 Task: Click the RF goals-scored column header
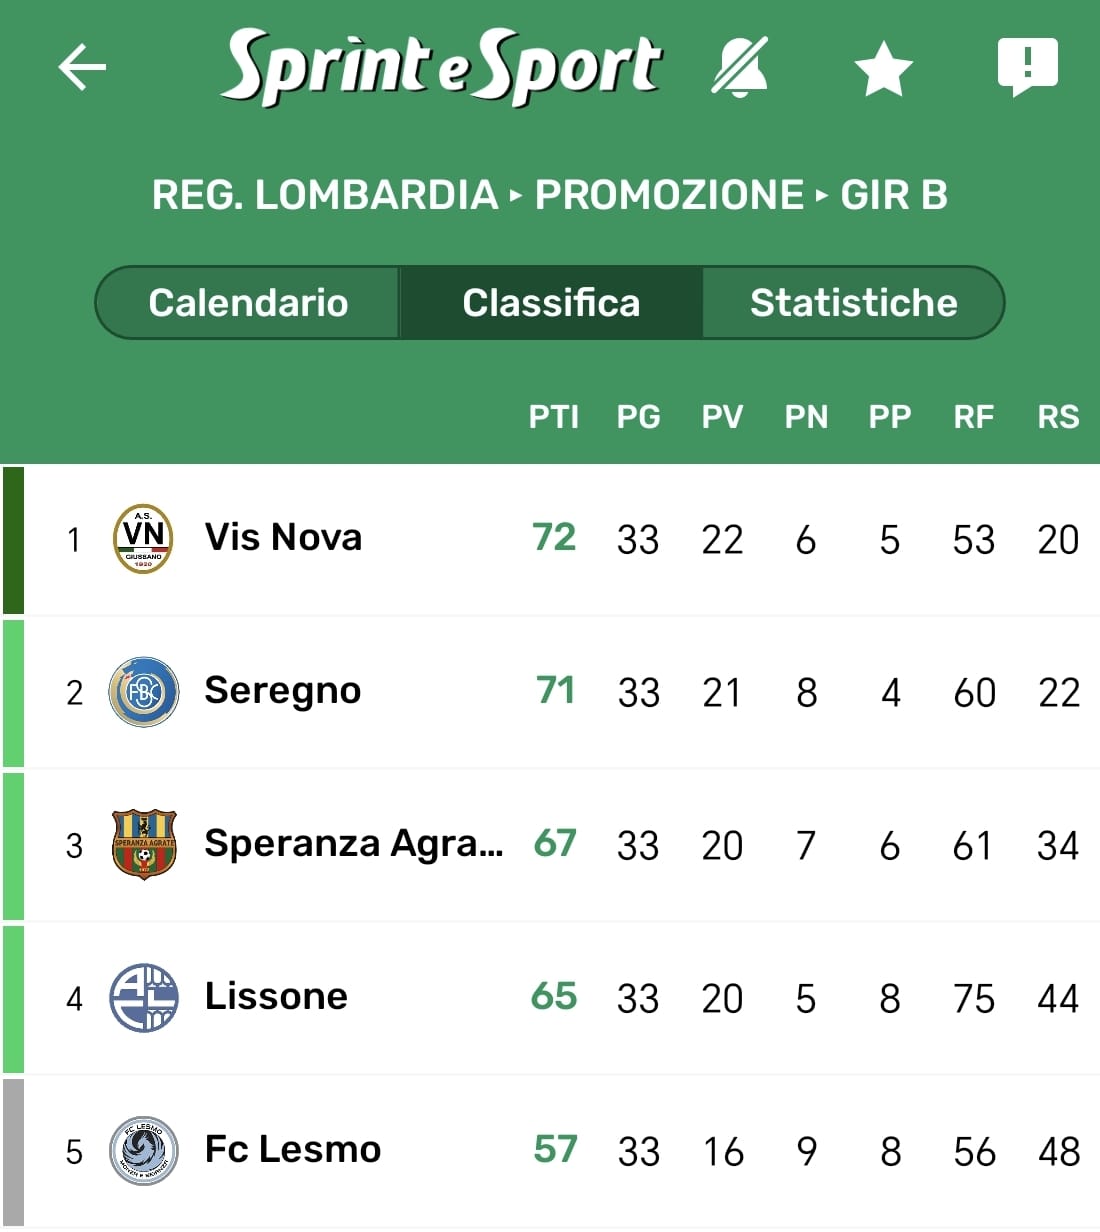click(973, 417)
